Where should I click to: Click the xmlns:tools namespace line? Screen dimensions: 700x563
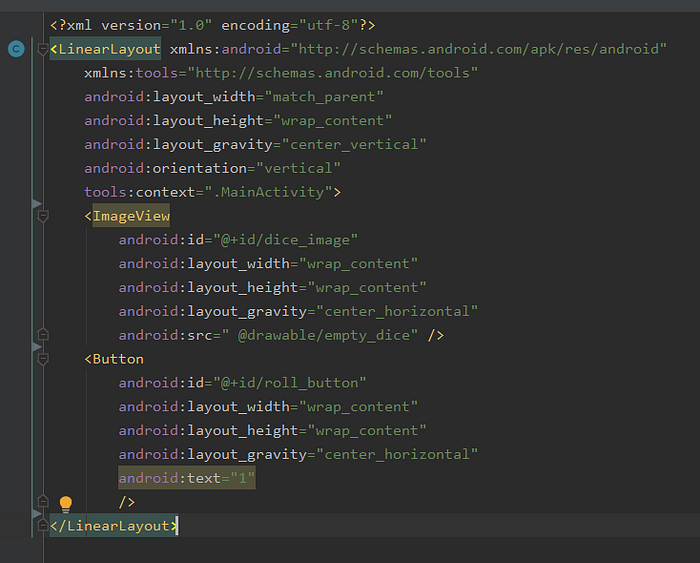281,73
